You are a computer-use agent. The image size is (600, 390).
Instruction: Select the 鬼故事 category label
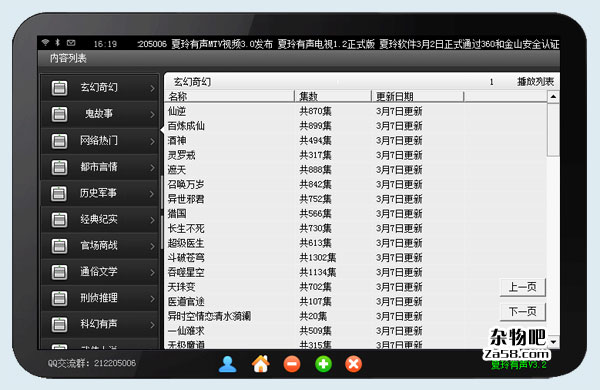coord(99,114)
